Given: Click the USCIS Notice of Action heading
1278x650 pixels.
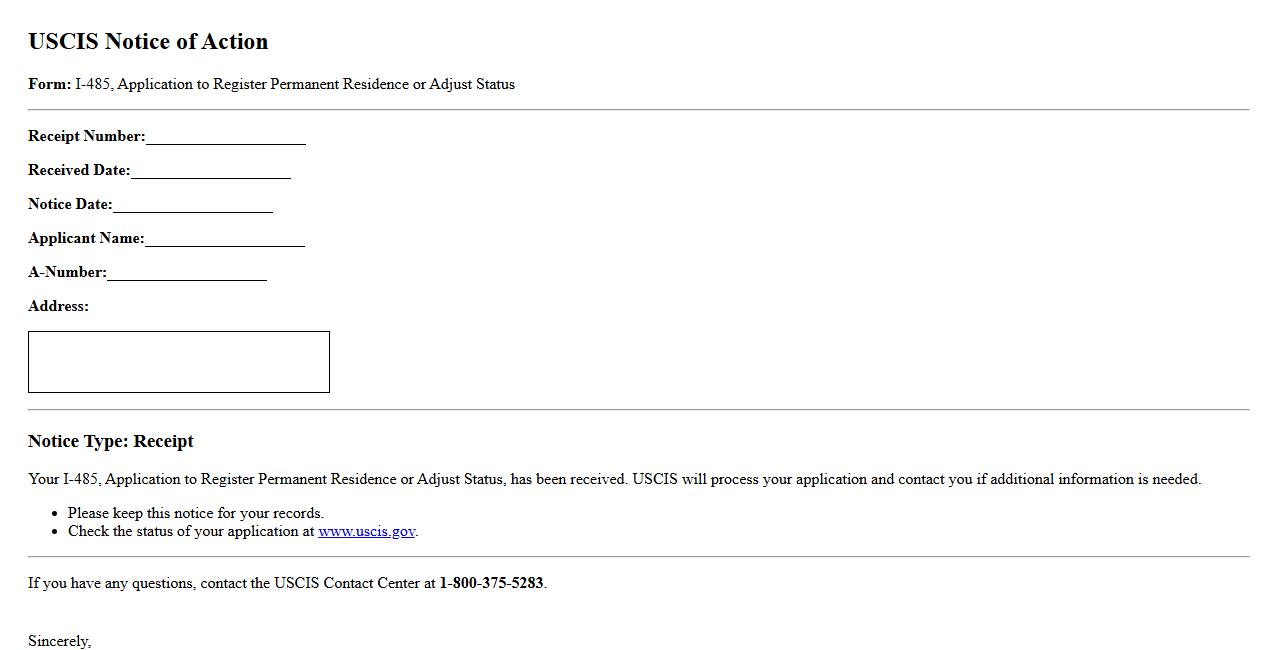Looking at the screenshot, I should (x=148, y=42).
